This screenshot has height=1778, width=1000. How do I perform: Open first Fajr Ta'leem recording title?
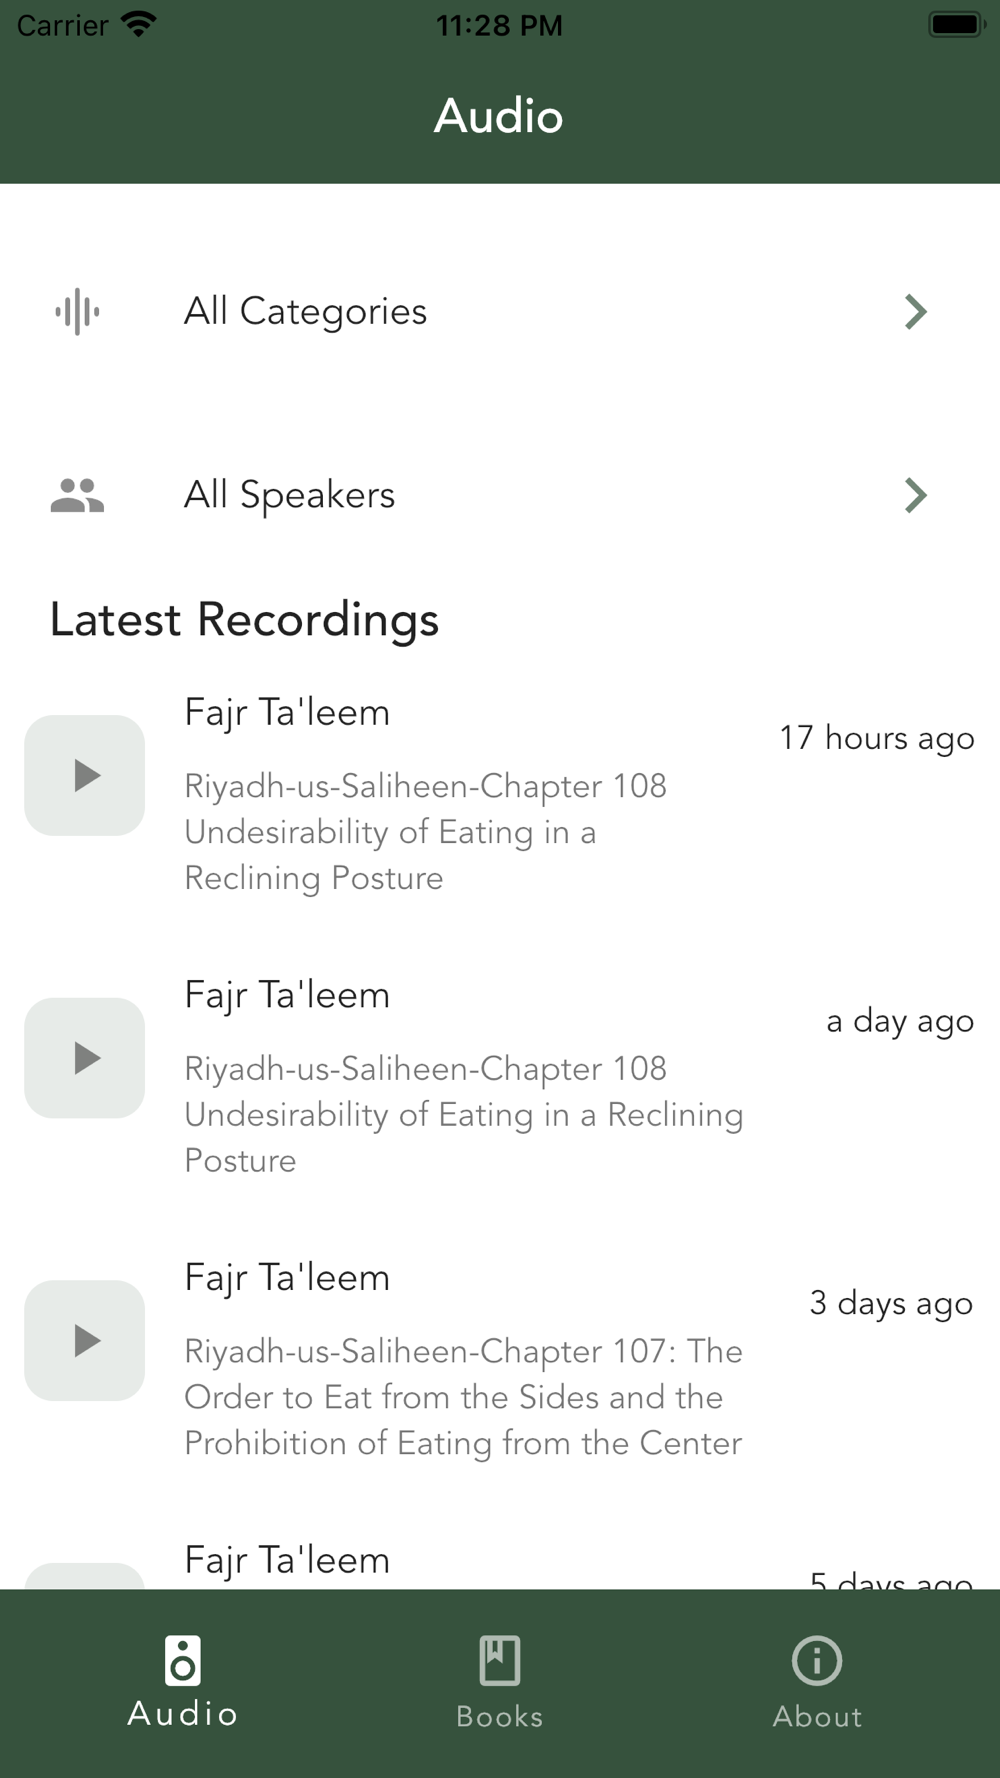pos(287,713)
